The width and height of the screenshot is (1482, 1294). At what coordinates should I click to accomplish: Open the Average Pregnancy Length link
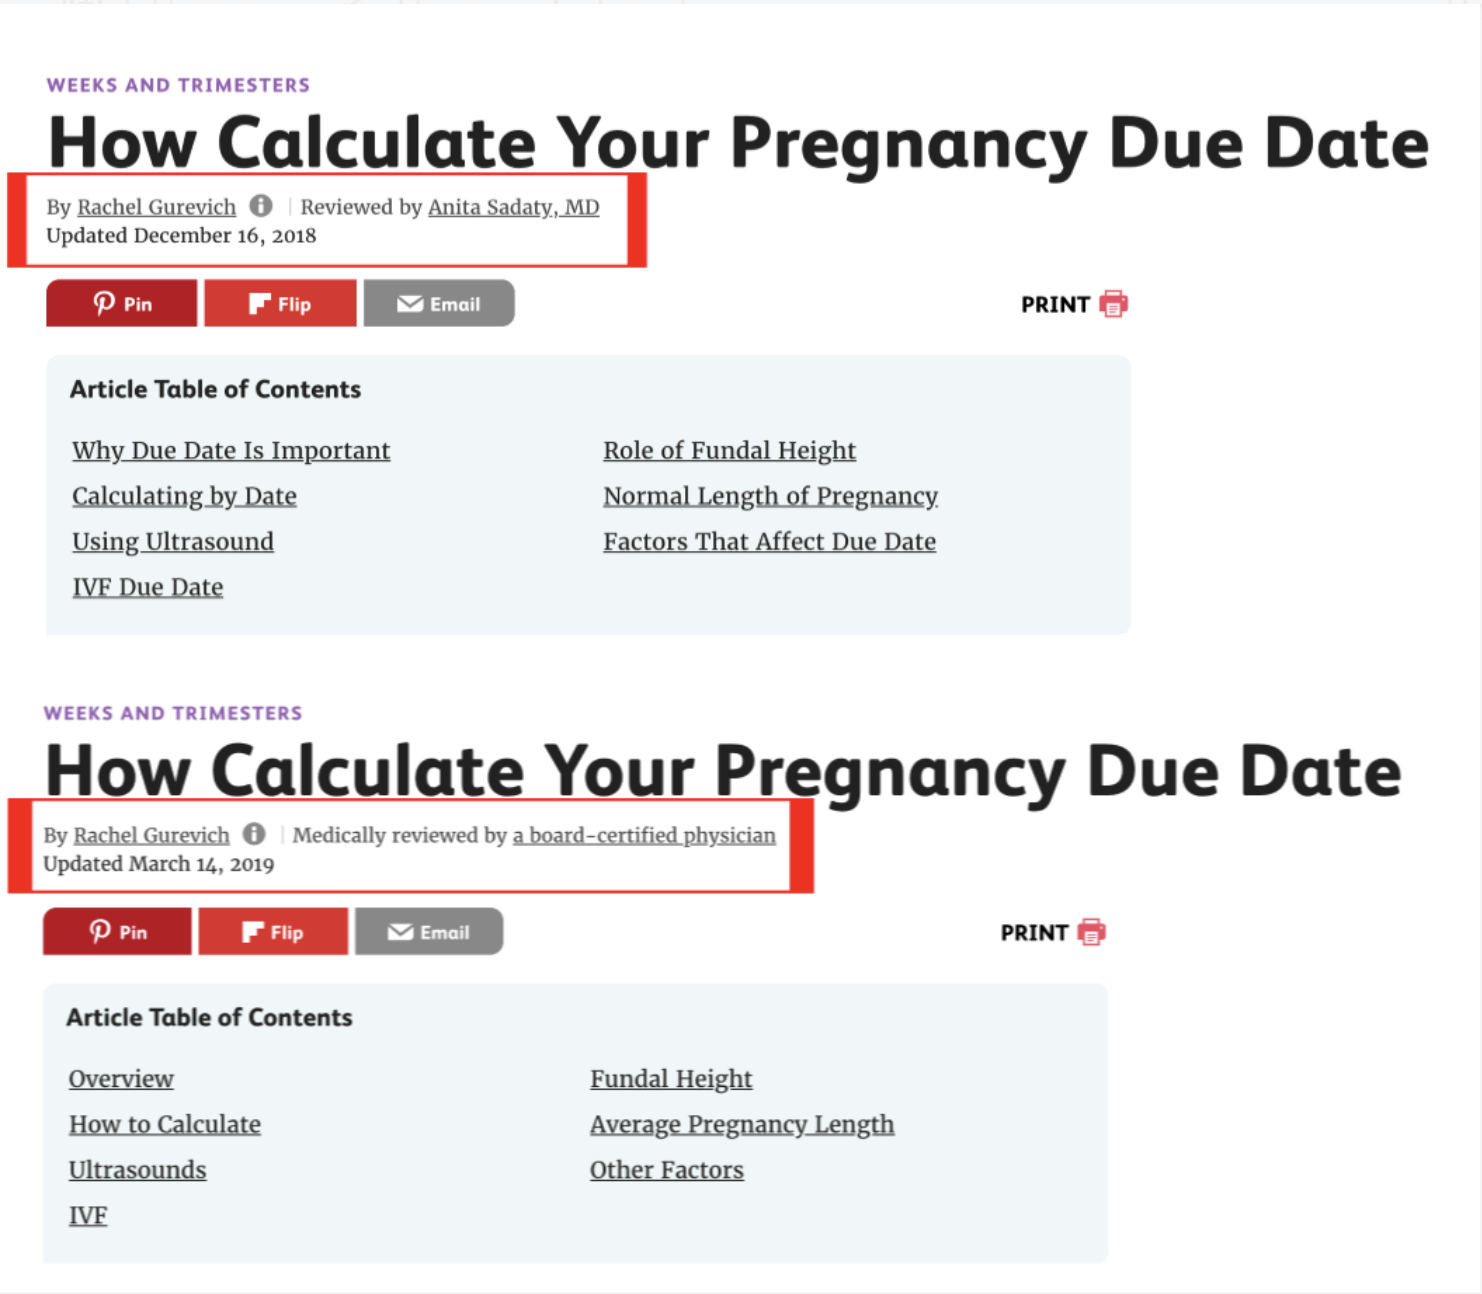(x=742, y=1125)
